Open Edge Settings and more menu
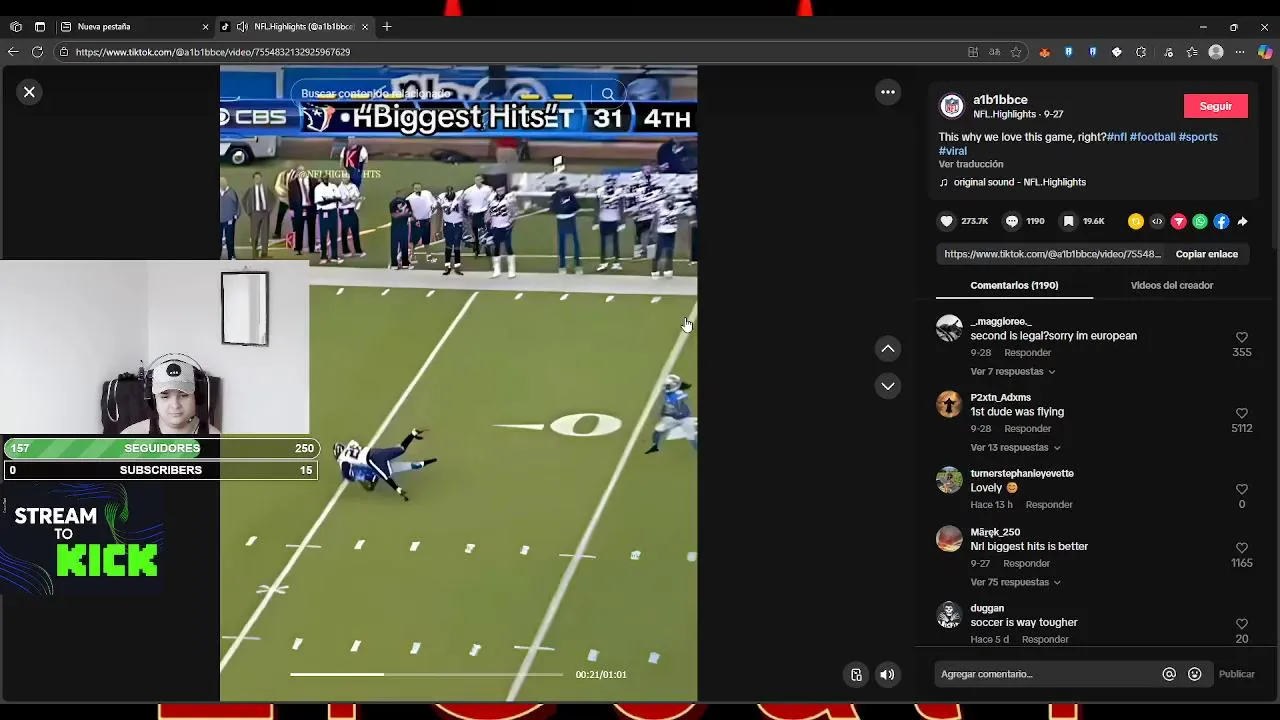This screenshot has width=1280, height=720. click(x=1240, y=52)
